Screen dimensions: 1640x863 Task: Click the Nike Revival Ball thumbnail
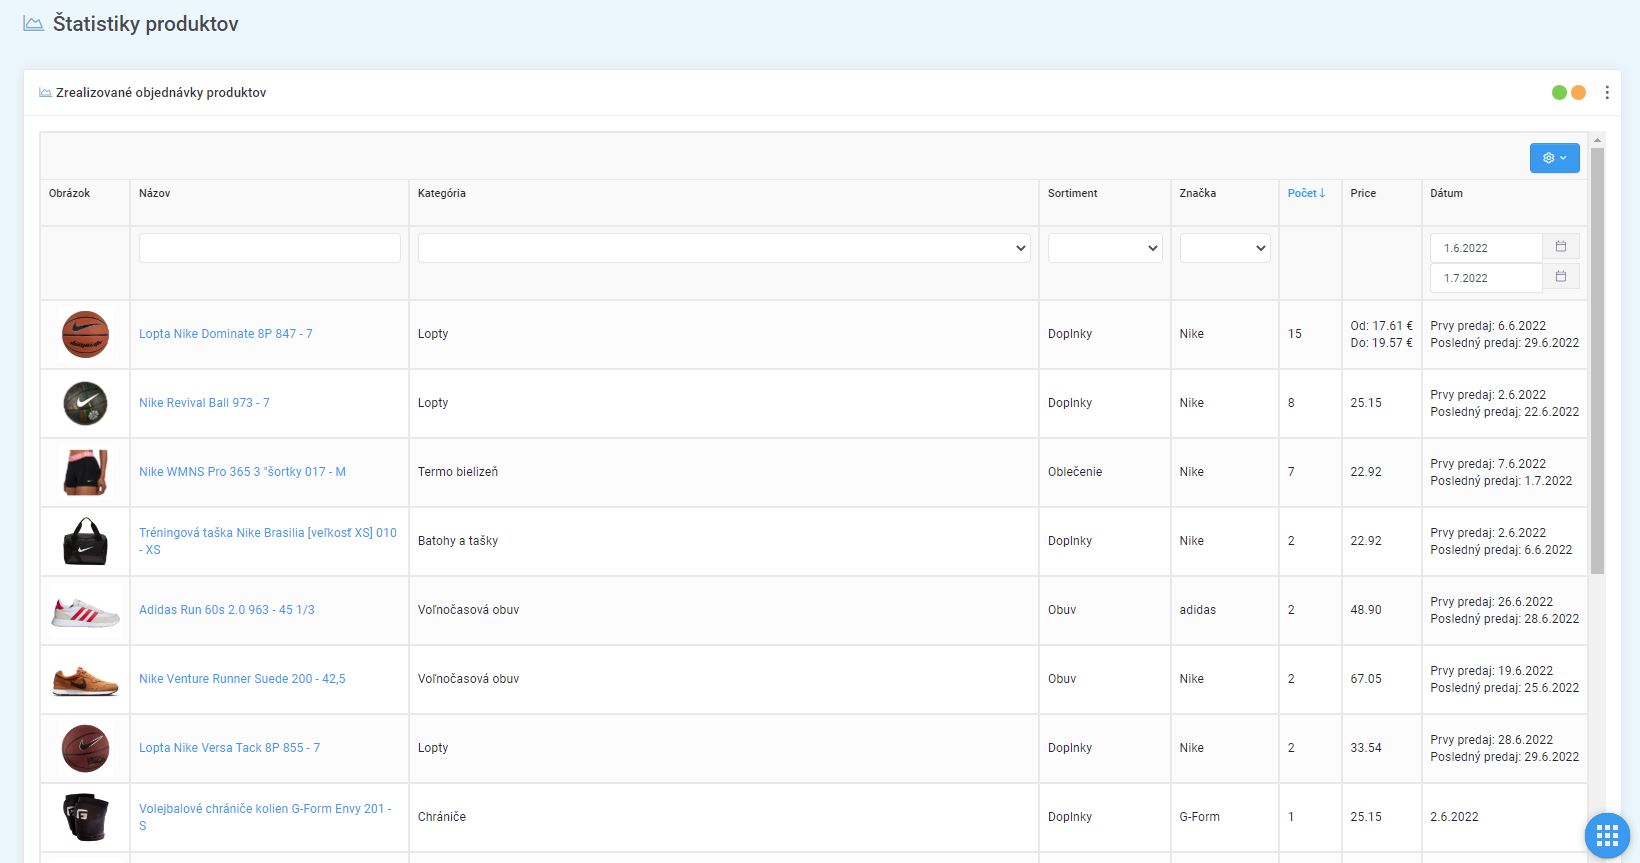(85, 403)
